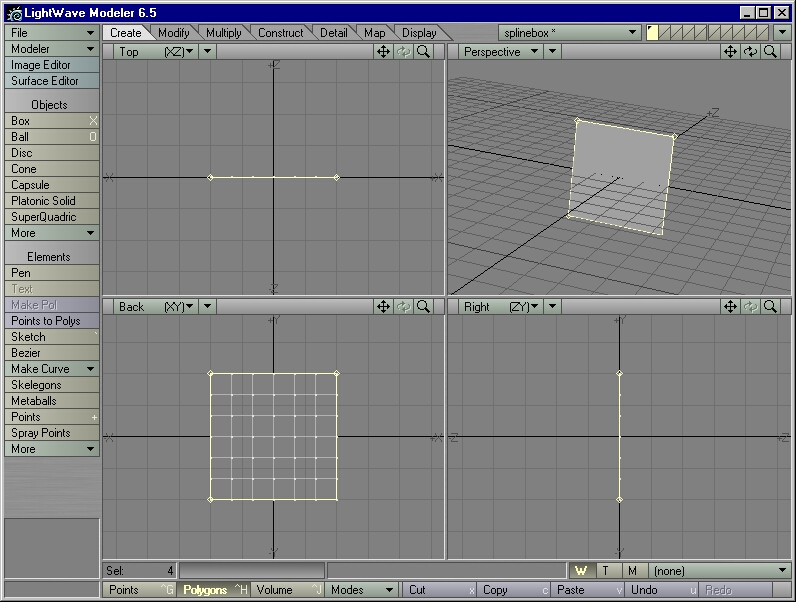
Task: Click the pan icon in Back viewport
Action: [383, 307]
